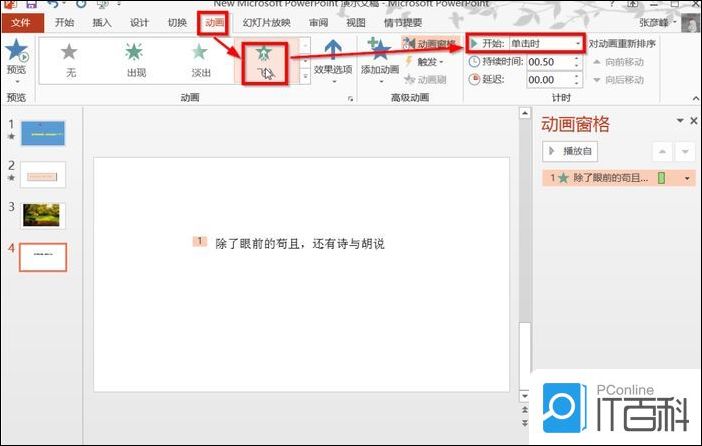The width and height of the screenshot is (702, 446).
Task: Select the 动画 ribbon tab
Action: 214,22
